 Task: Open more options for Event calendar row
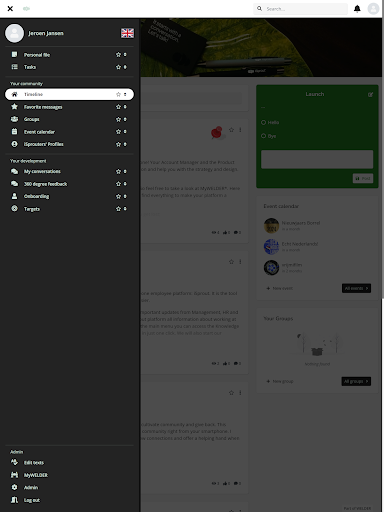(x=125, y=132)
